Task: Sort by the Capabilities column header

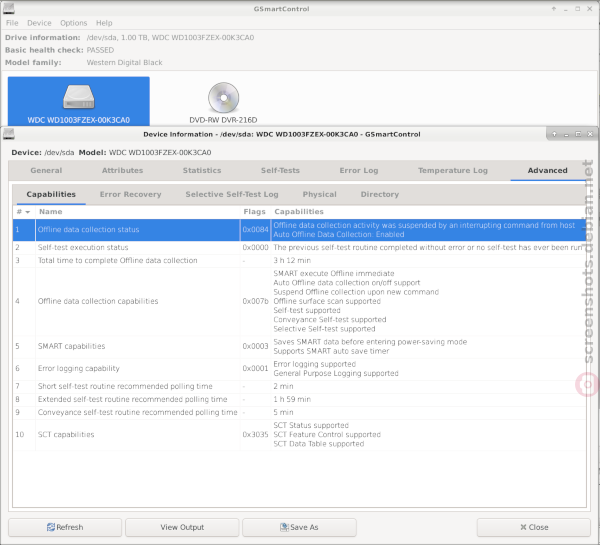Action: tap(429, 212)
